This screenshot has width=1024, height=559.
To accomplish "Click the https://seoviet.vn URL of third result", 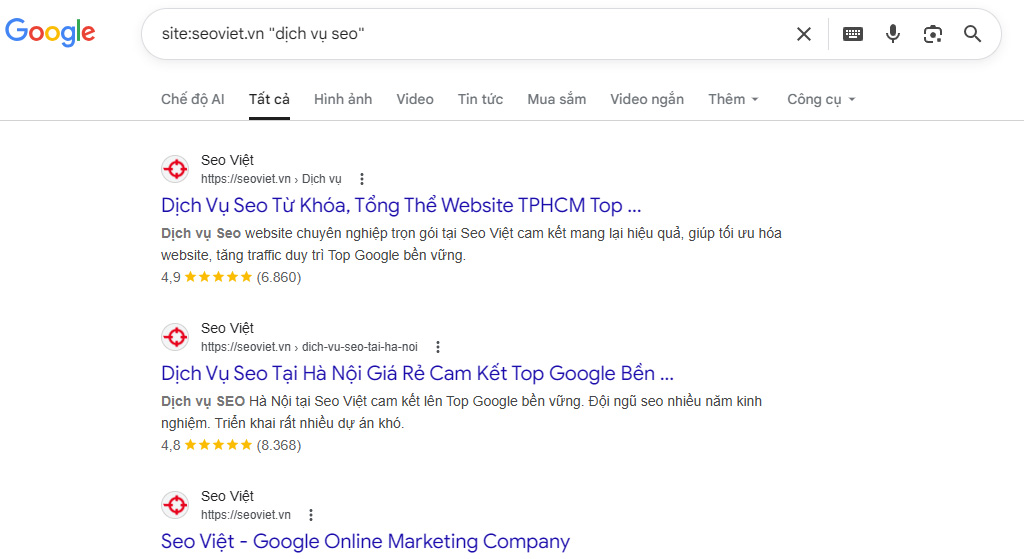I will click(x=246, y=515).
